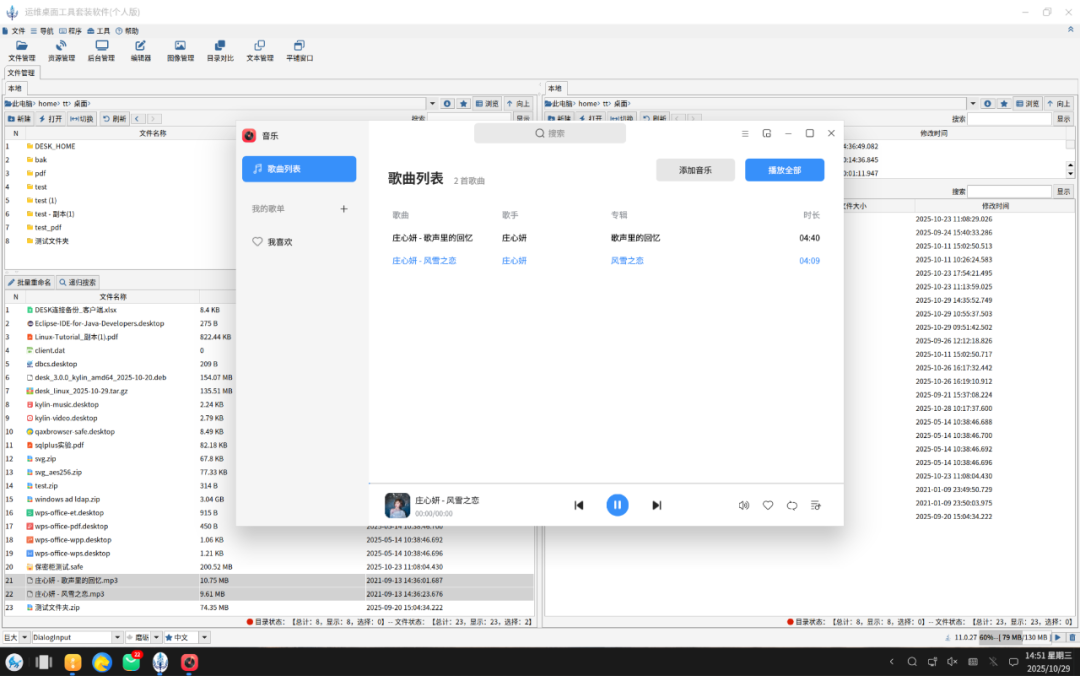Click 新建 in left pane toolbar
Screen dimensions: 1080x676
point(19,119)
